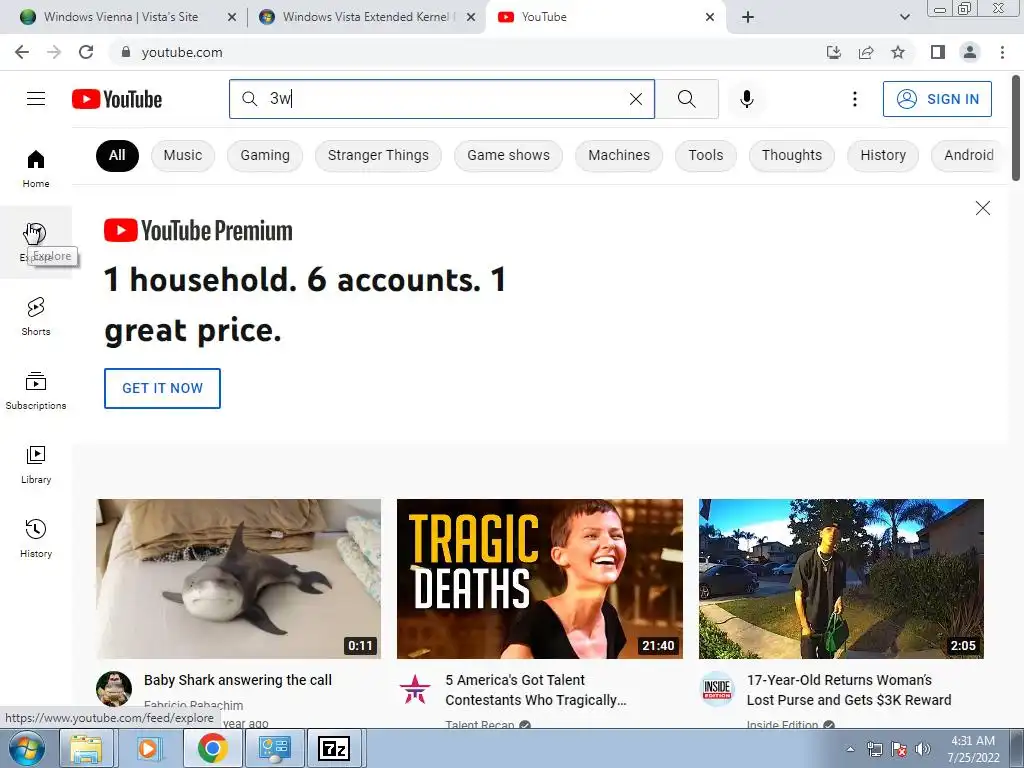The image size is (1024, 768).
Task: Open History in the sidebar
Action: pos(36,539)
